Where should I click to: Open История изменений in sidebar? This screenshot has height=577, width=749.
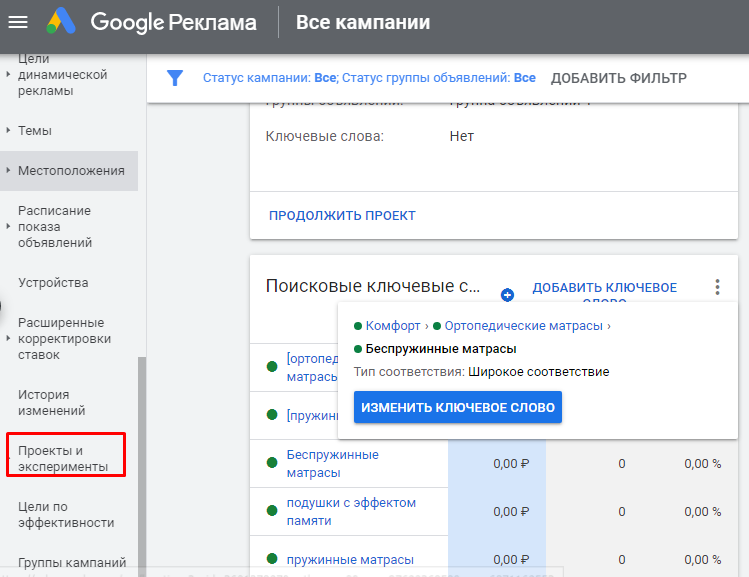click(x=50, y=402)
